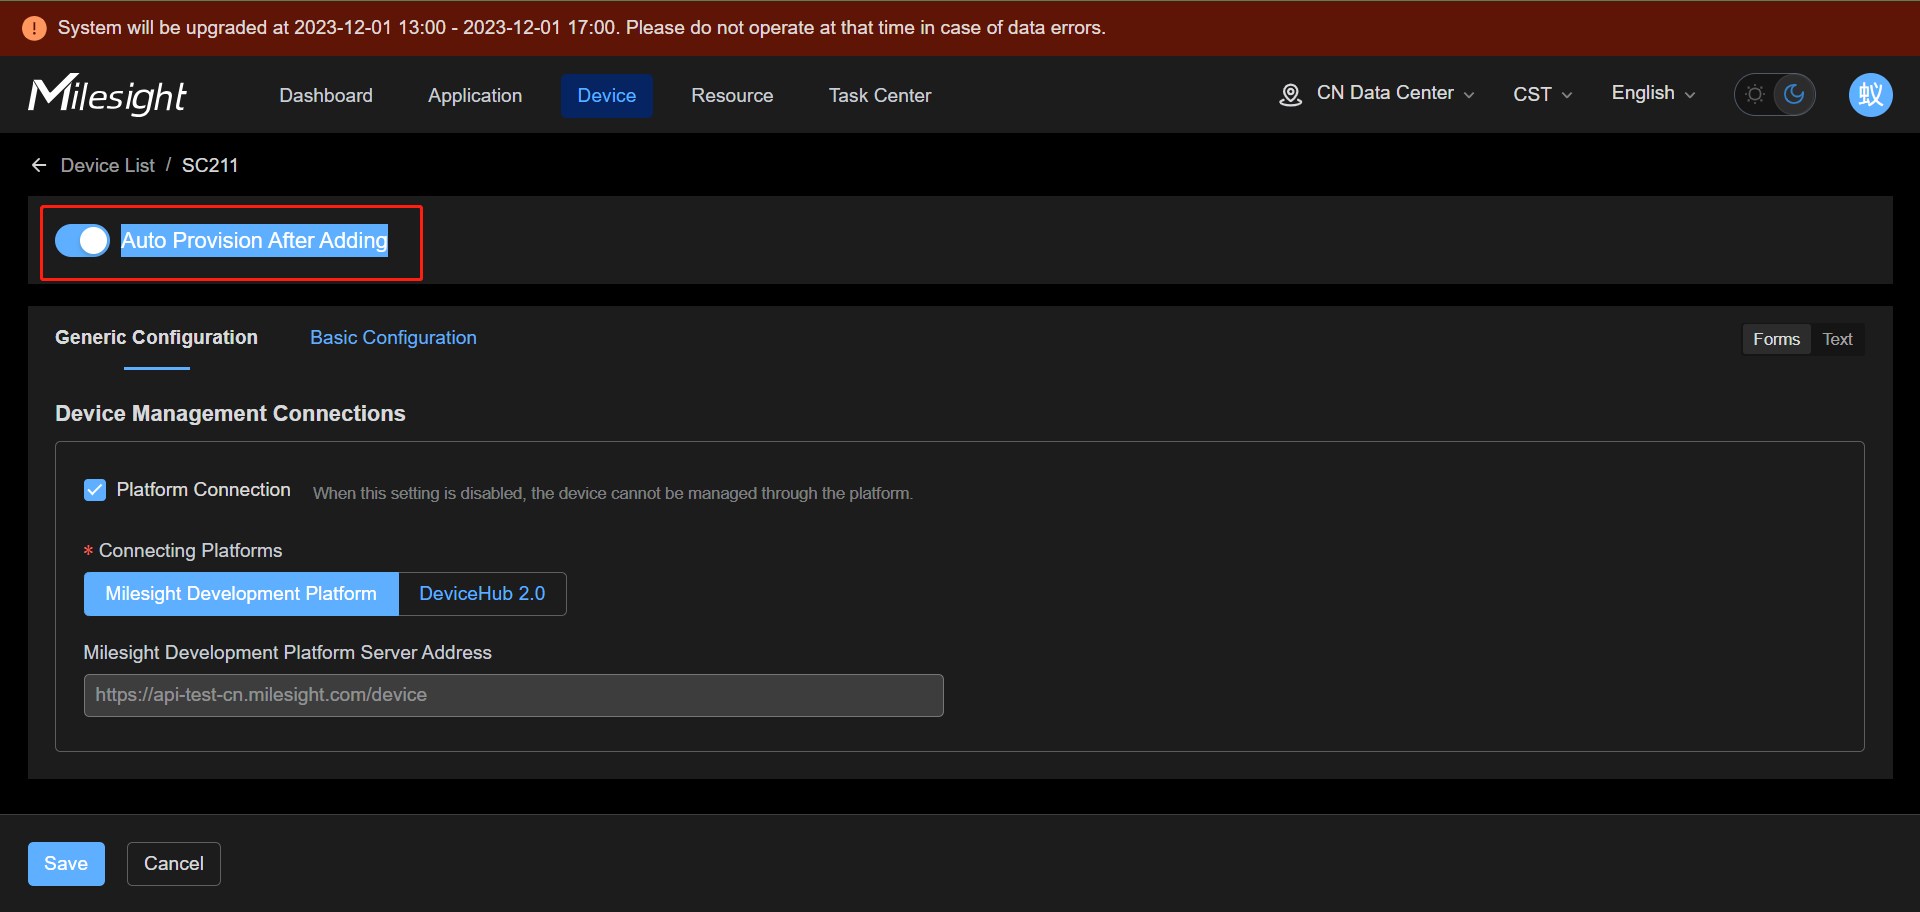Click the location pin icon for the data center
This screenshot has width=1920, height=912.
point(1291,95)
